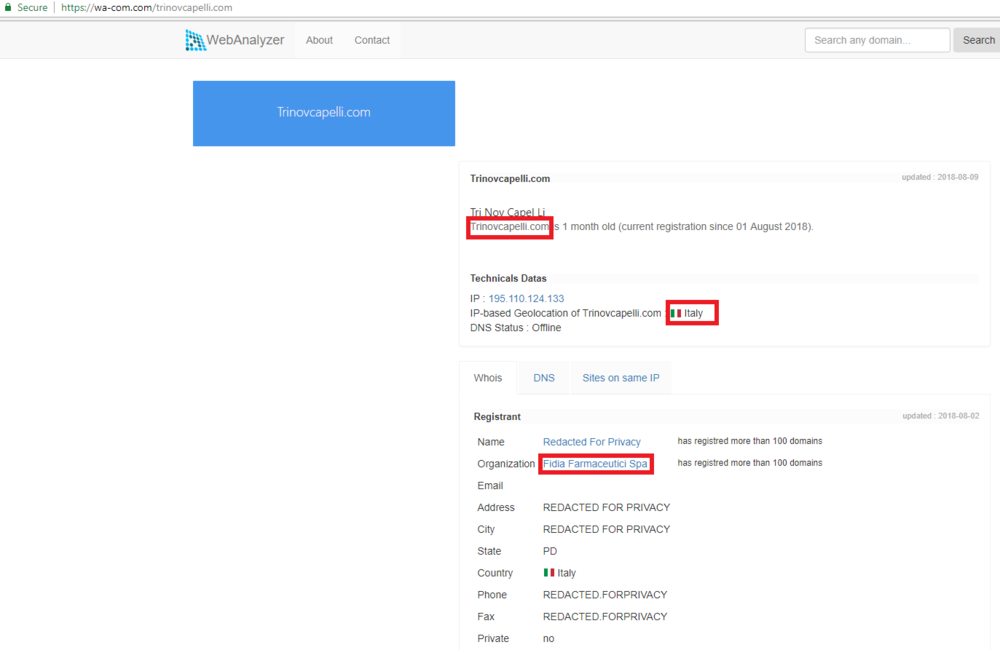Open the About page
Viewport: 1000px width, 650px height.
(319, 40)
